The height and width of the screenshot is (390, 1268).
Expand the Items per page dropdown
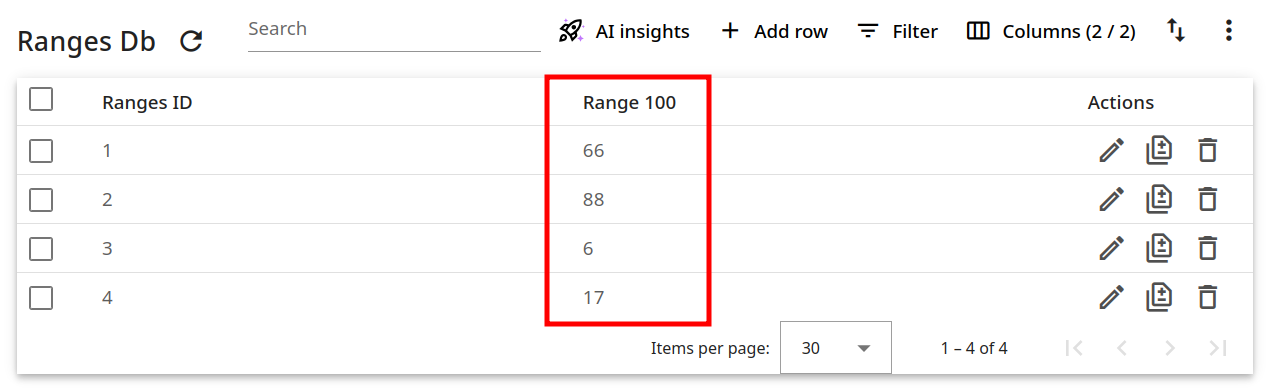pyautogui.click(x=836, y=348)
